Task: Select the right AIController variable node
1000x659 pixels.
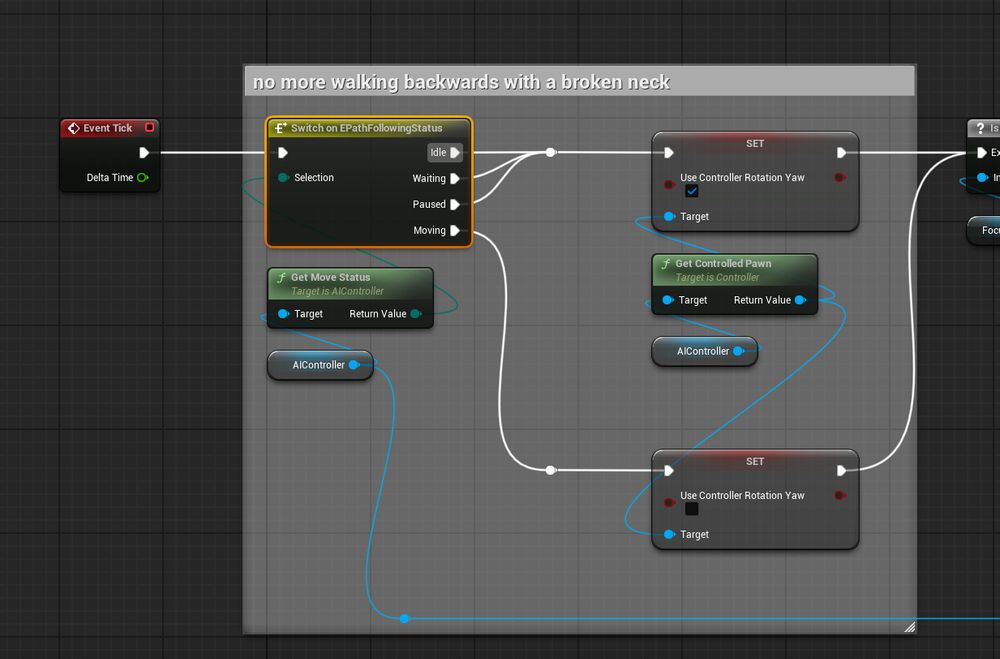Action: pyautogui.click(x=705, y=351)
